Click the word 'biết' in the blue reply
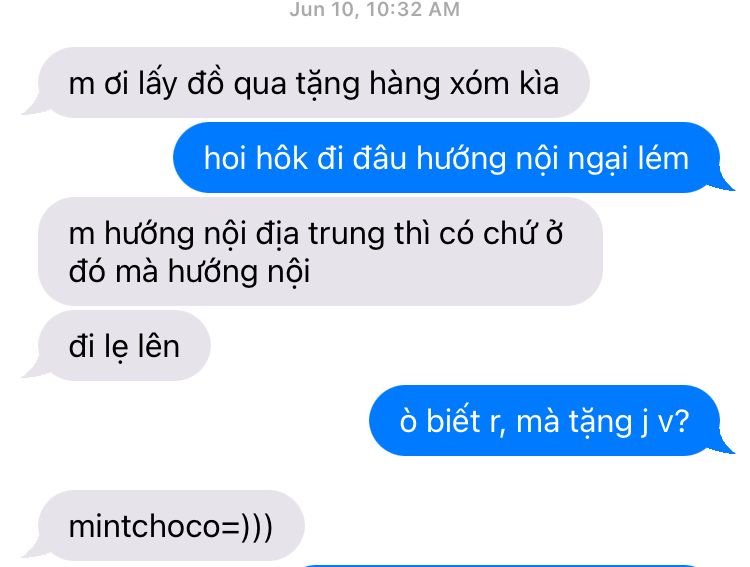This screenshot has height=567, width=750. (x=452, y=421)
